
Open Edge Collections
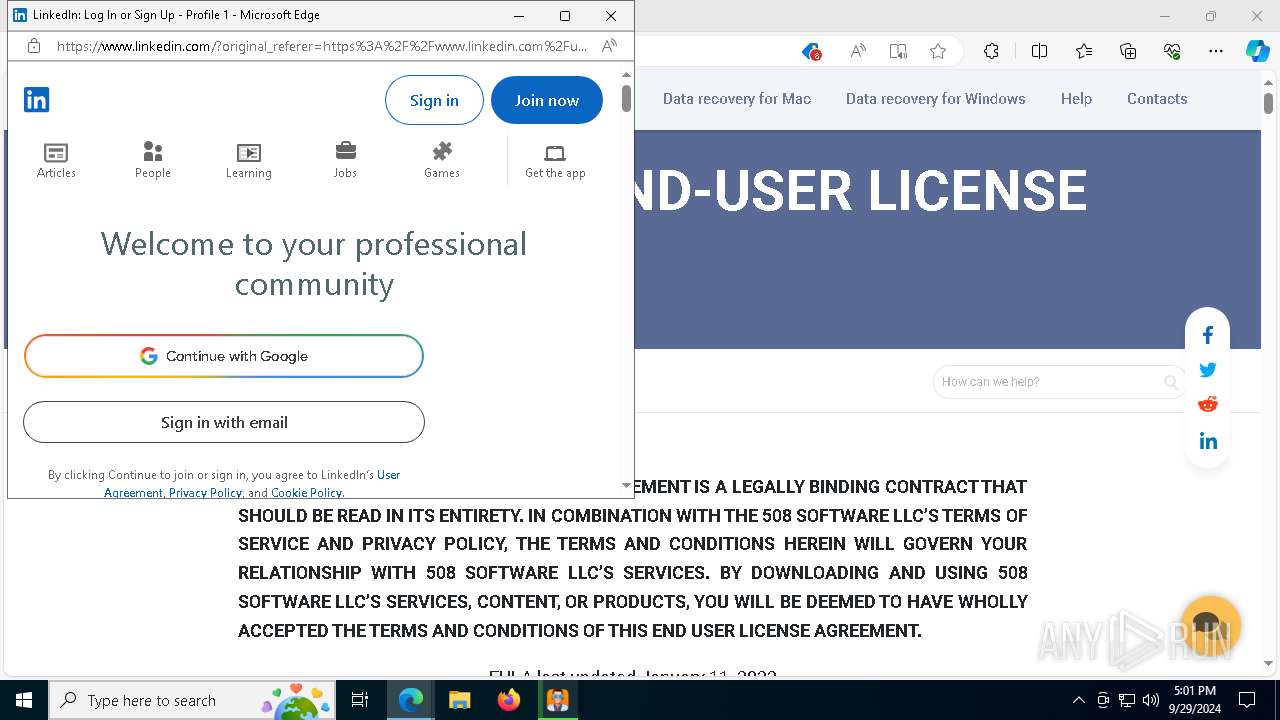[x=1128, y=52]
